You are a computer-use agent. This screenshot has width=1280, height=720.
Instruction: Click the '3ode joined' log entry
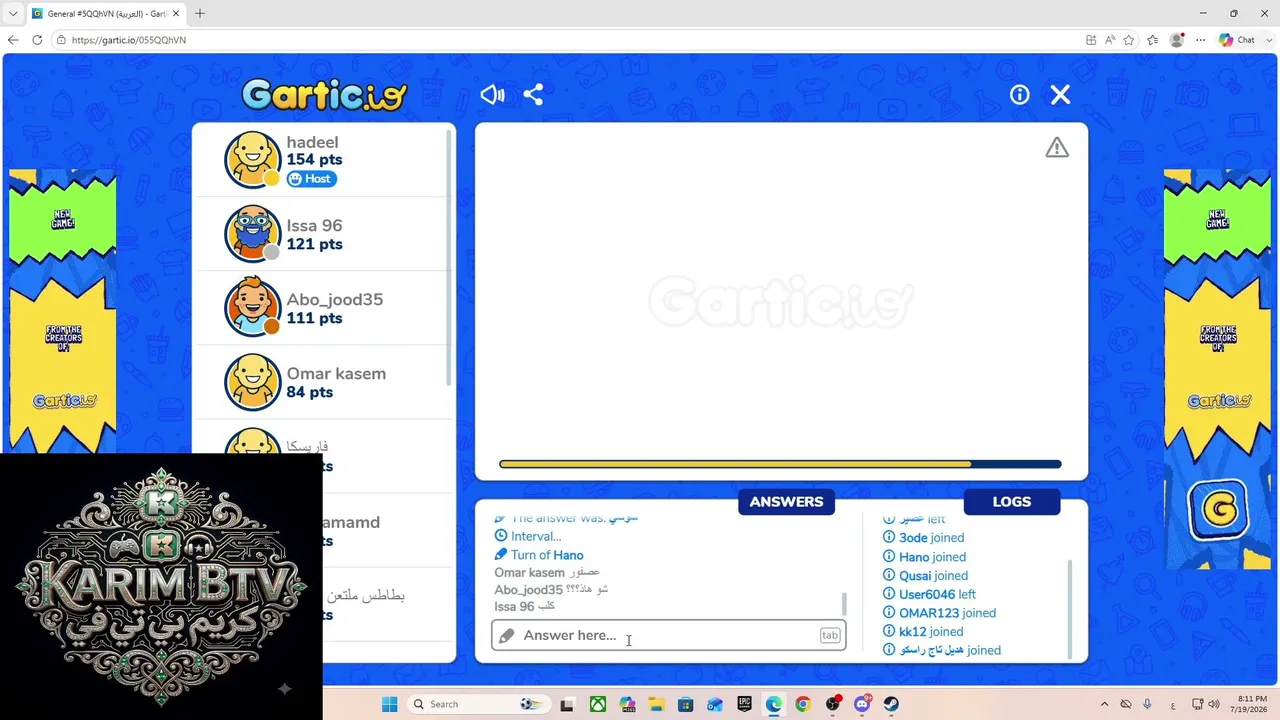(x=923, y=538)
